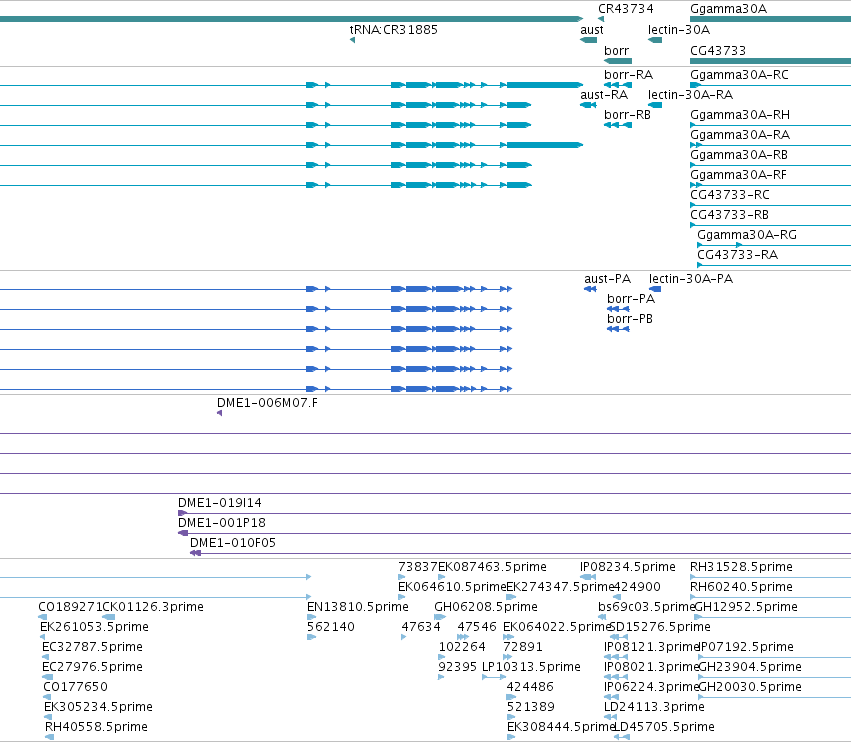
Task: Select the 424486 feature label
Action: 530,687
